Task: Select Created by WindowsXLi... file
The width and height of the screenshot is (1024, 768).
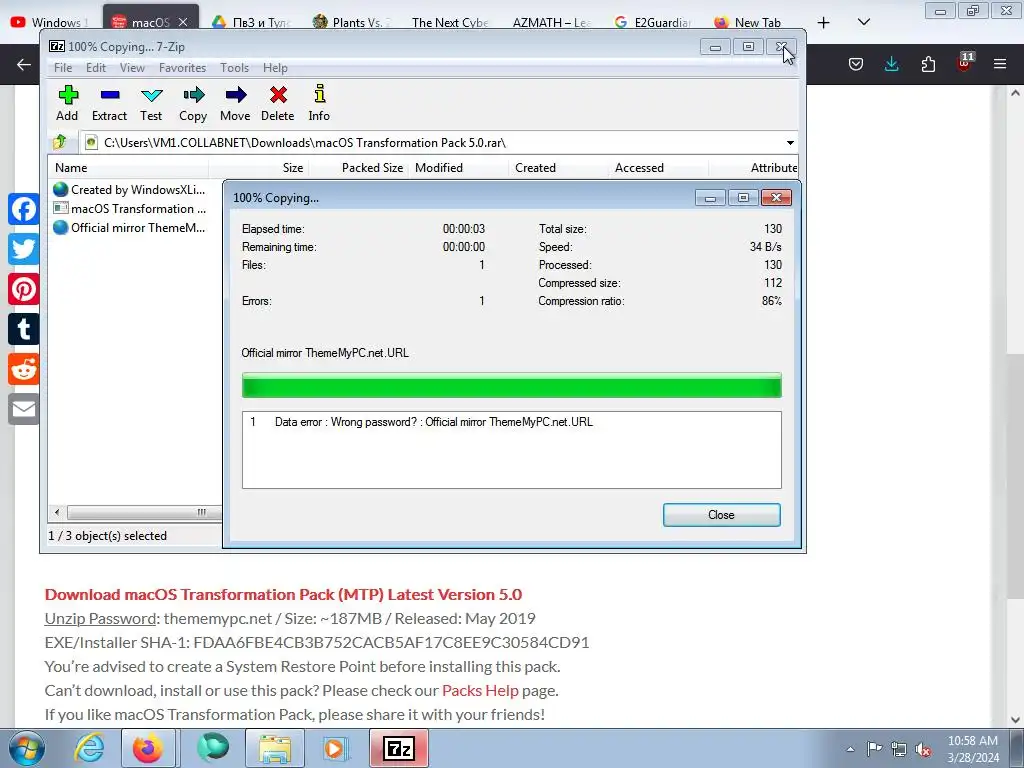Action: 130,189
